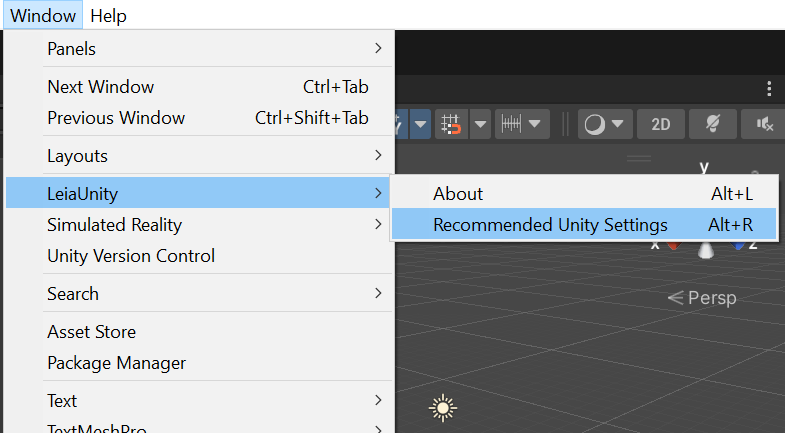The height and width of the screenshot is (433, 785).
Task: Toggle 2D scene view mode
Action: pyautogui.click(x=661, y=124)
